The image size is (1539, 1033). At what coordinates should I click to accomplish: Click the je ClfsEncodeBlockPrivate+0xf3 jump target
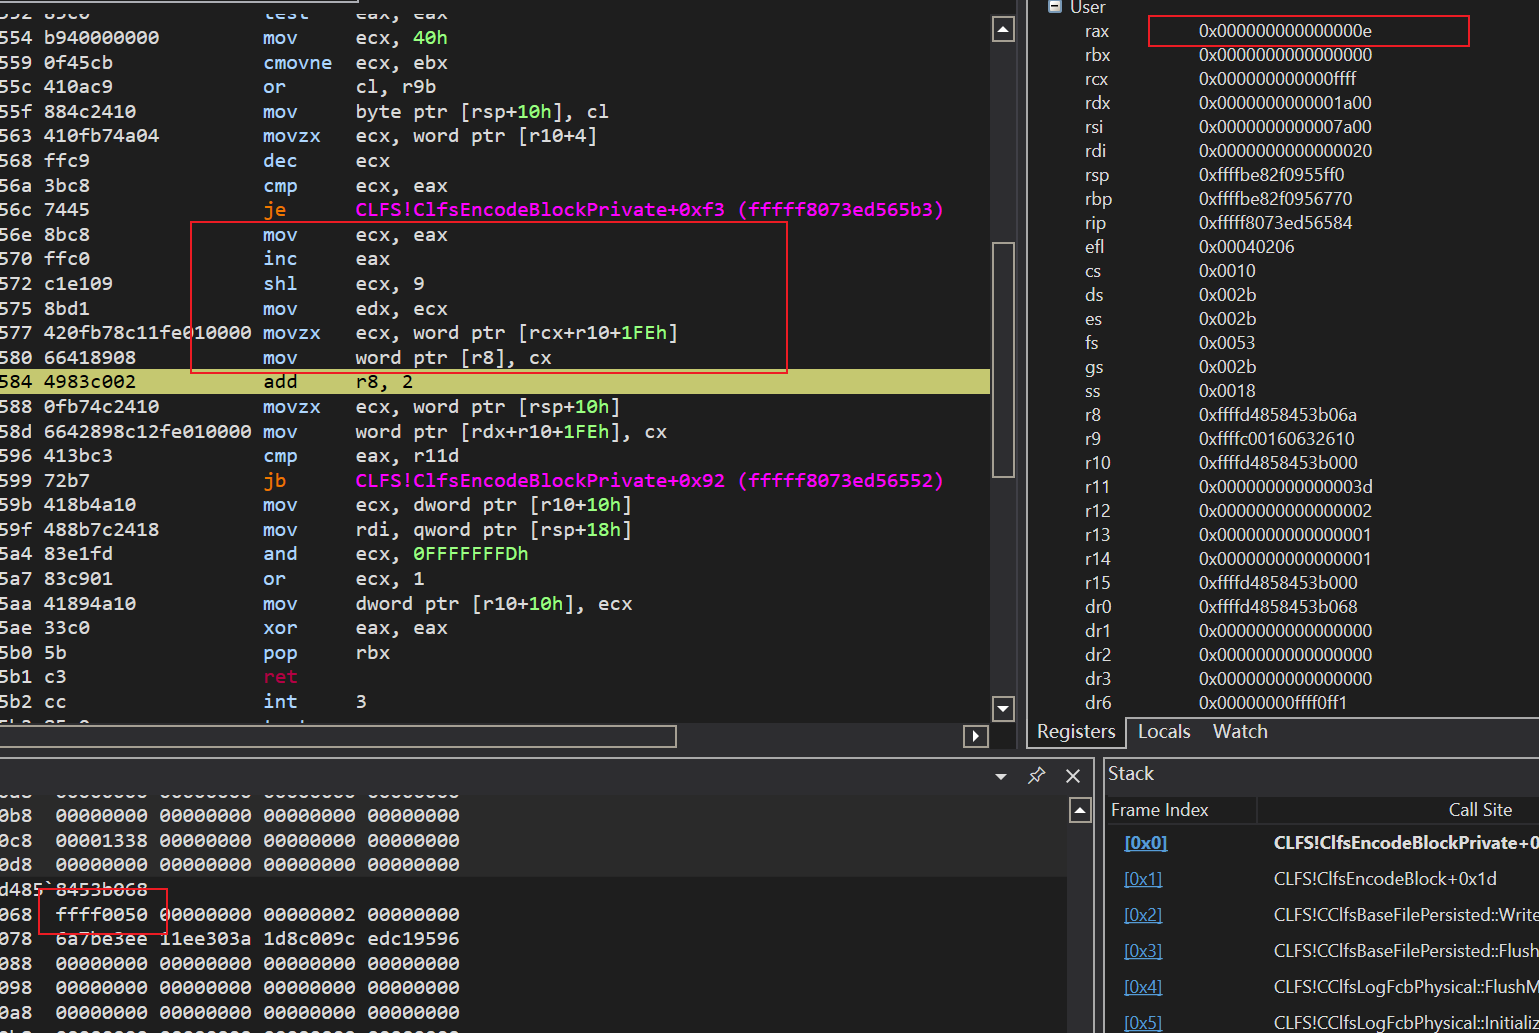649,210
